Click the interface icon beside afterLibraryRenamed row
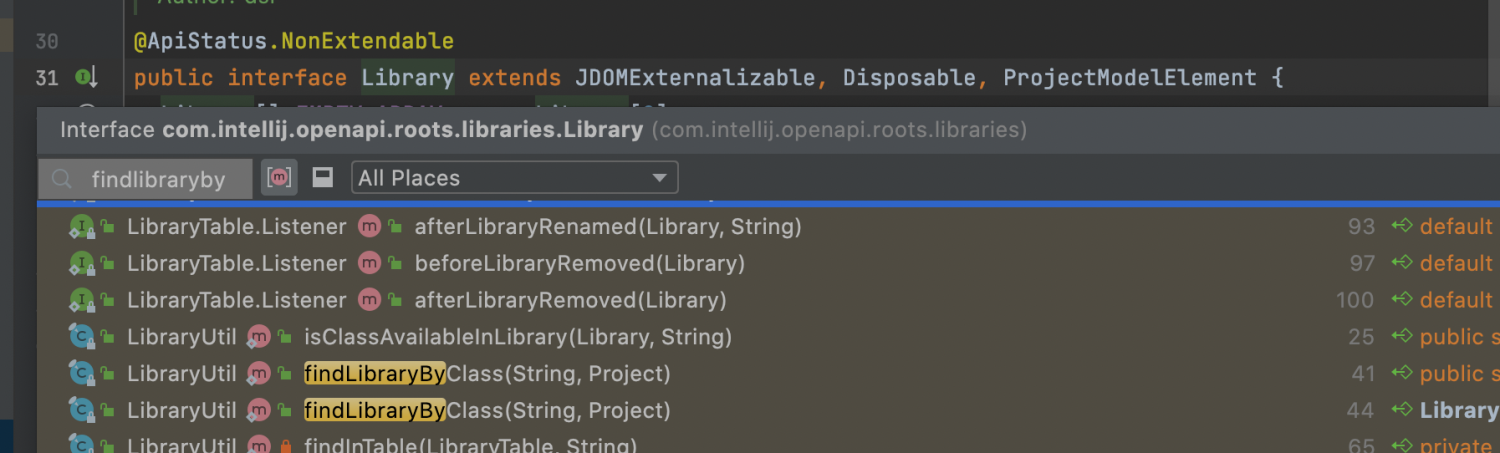 tap(81, 227)
